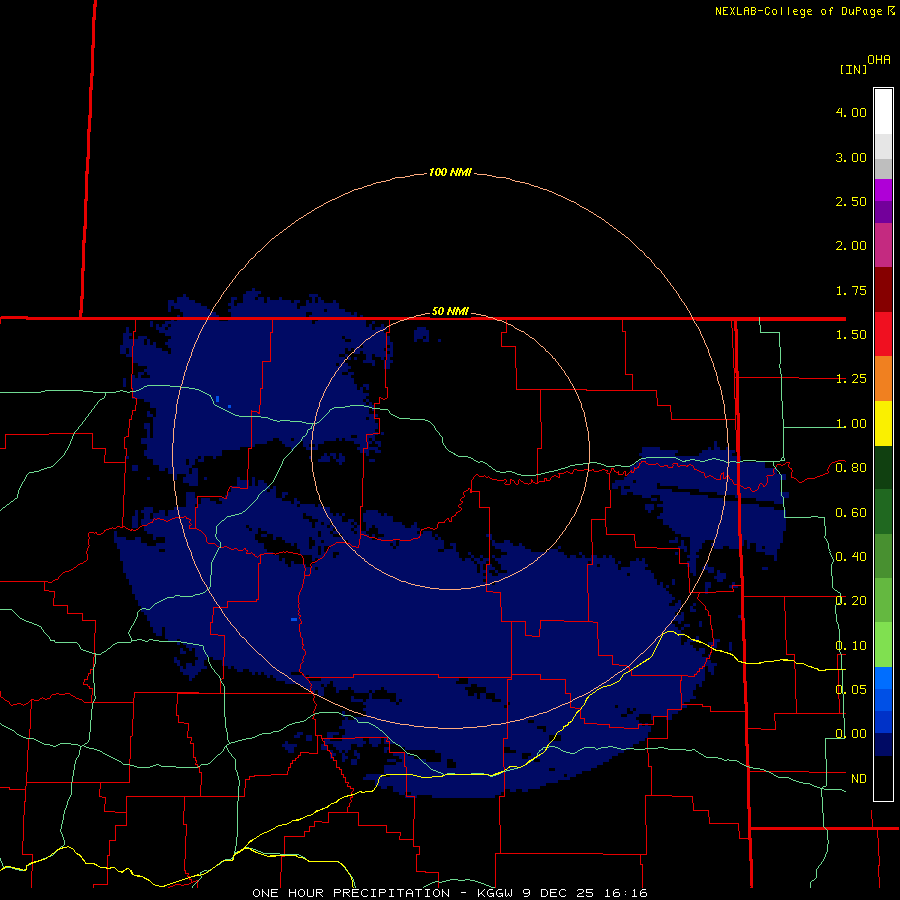The image size is (900, 900).
Task: Click the 16:16 time stamp in caption
Action: (626, 893)
